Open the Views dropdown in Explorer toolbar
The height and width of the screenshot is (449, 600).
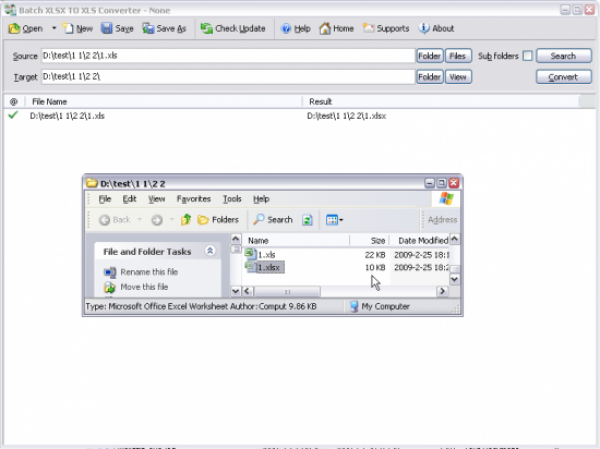[x=334, y=220]
